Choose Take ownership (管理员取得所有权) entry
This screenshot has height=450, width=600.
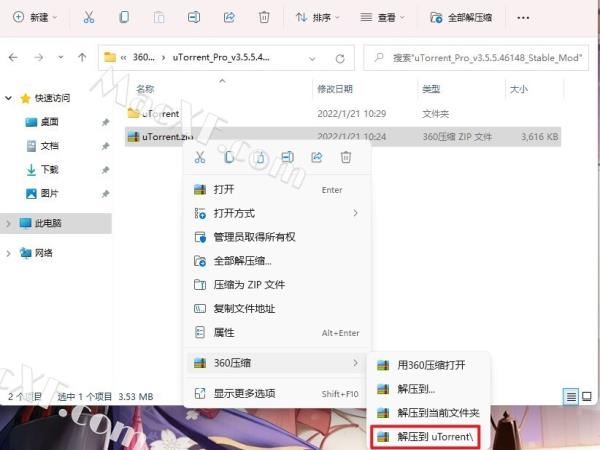[x=276, y=237]
